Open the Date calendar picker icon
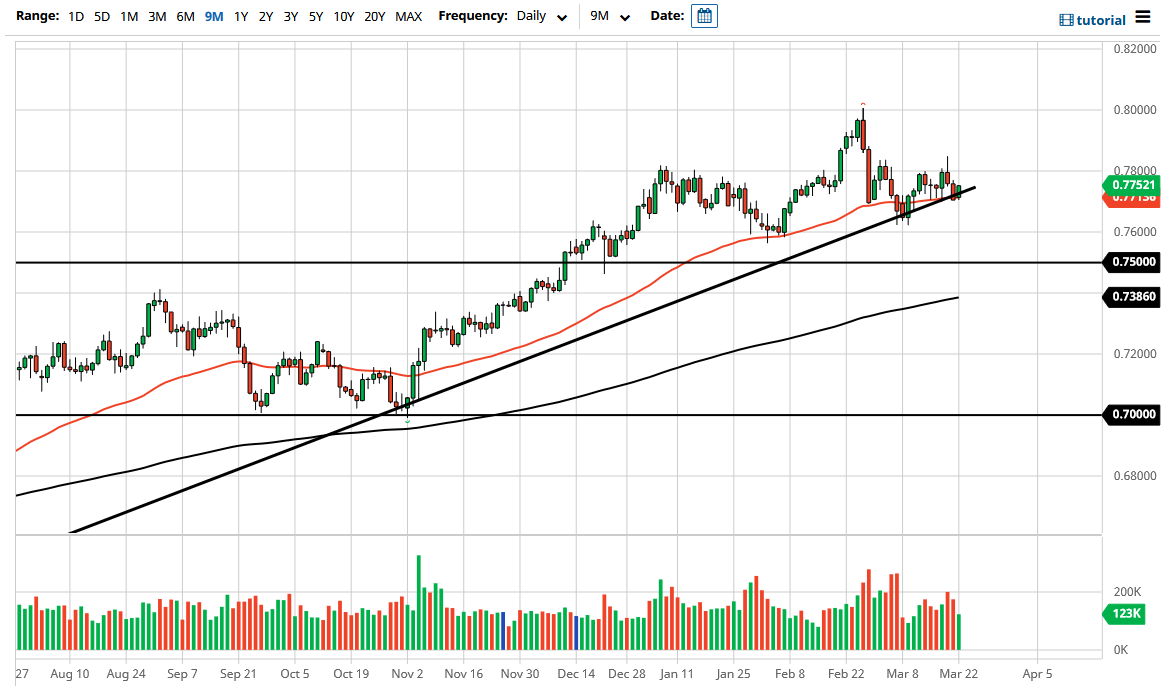Screen dimensions: 1164x695 tap(704, 15)
